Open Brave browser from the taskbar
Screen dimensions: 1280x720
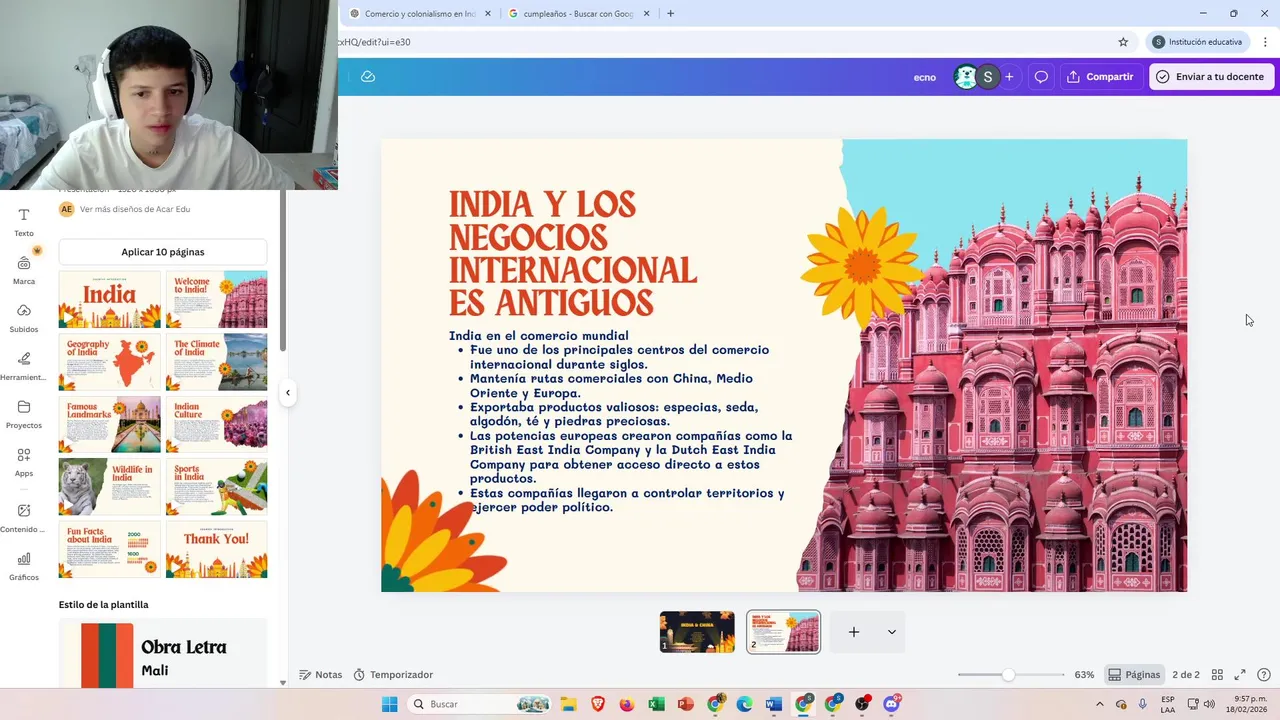pos(598,704)
